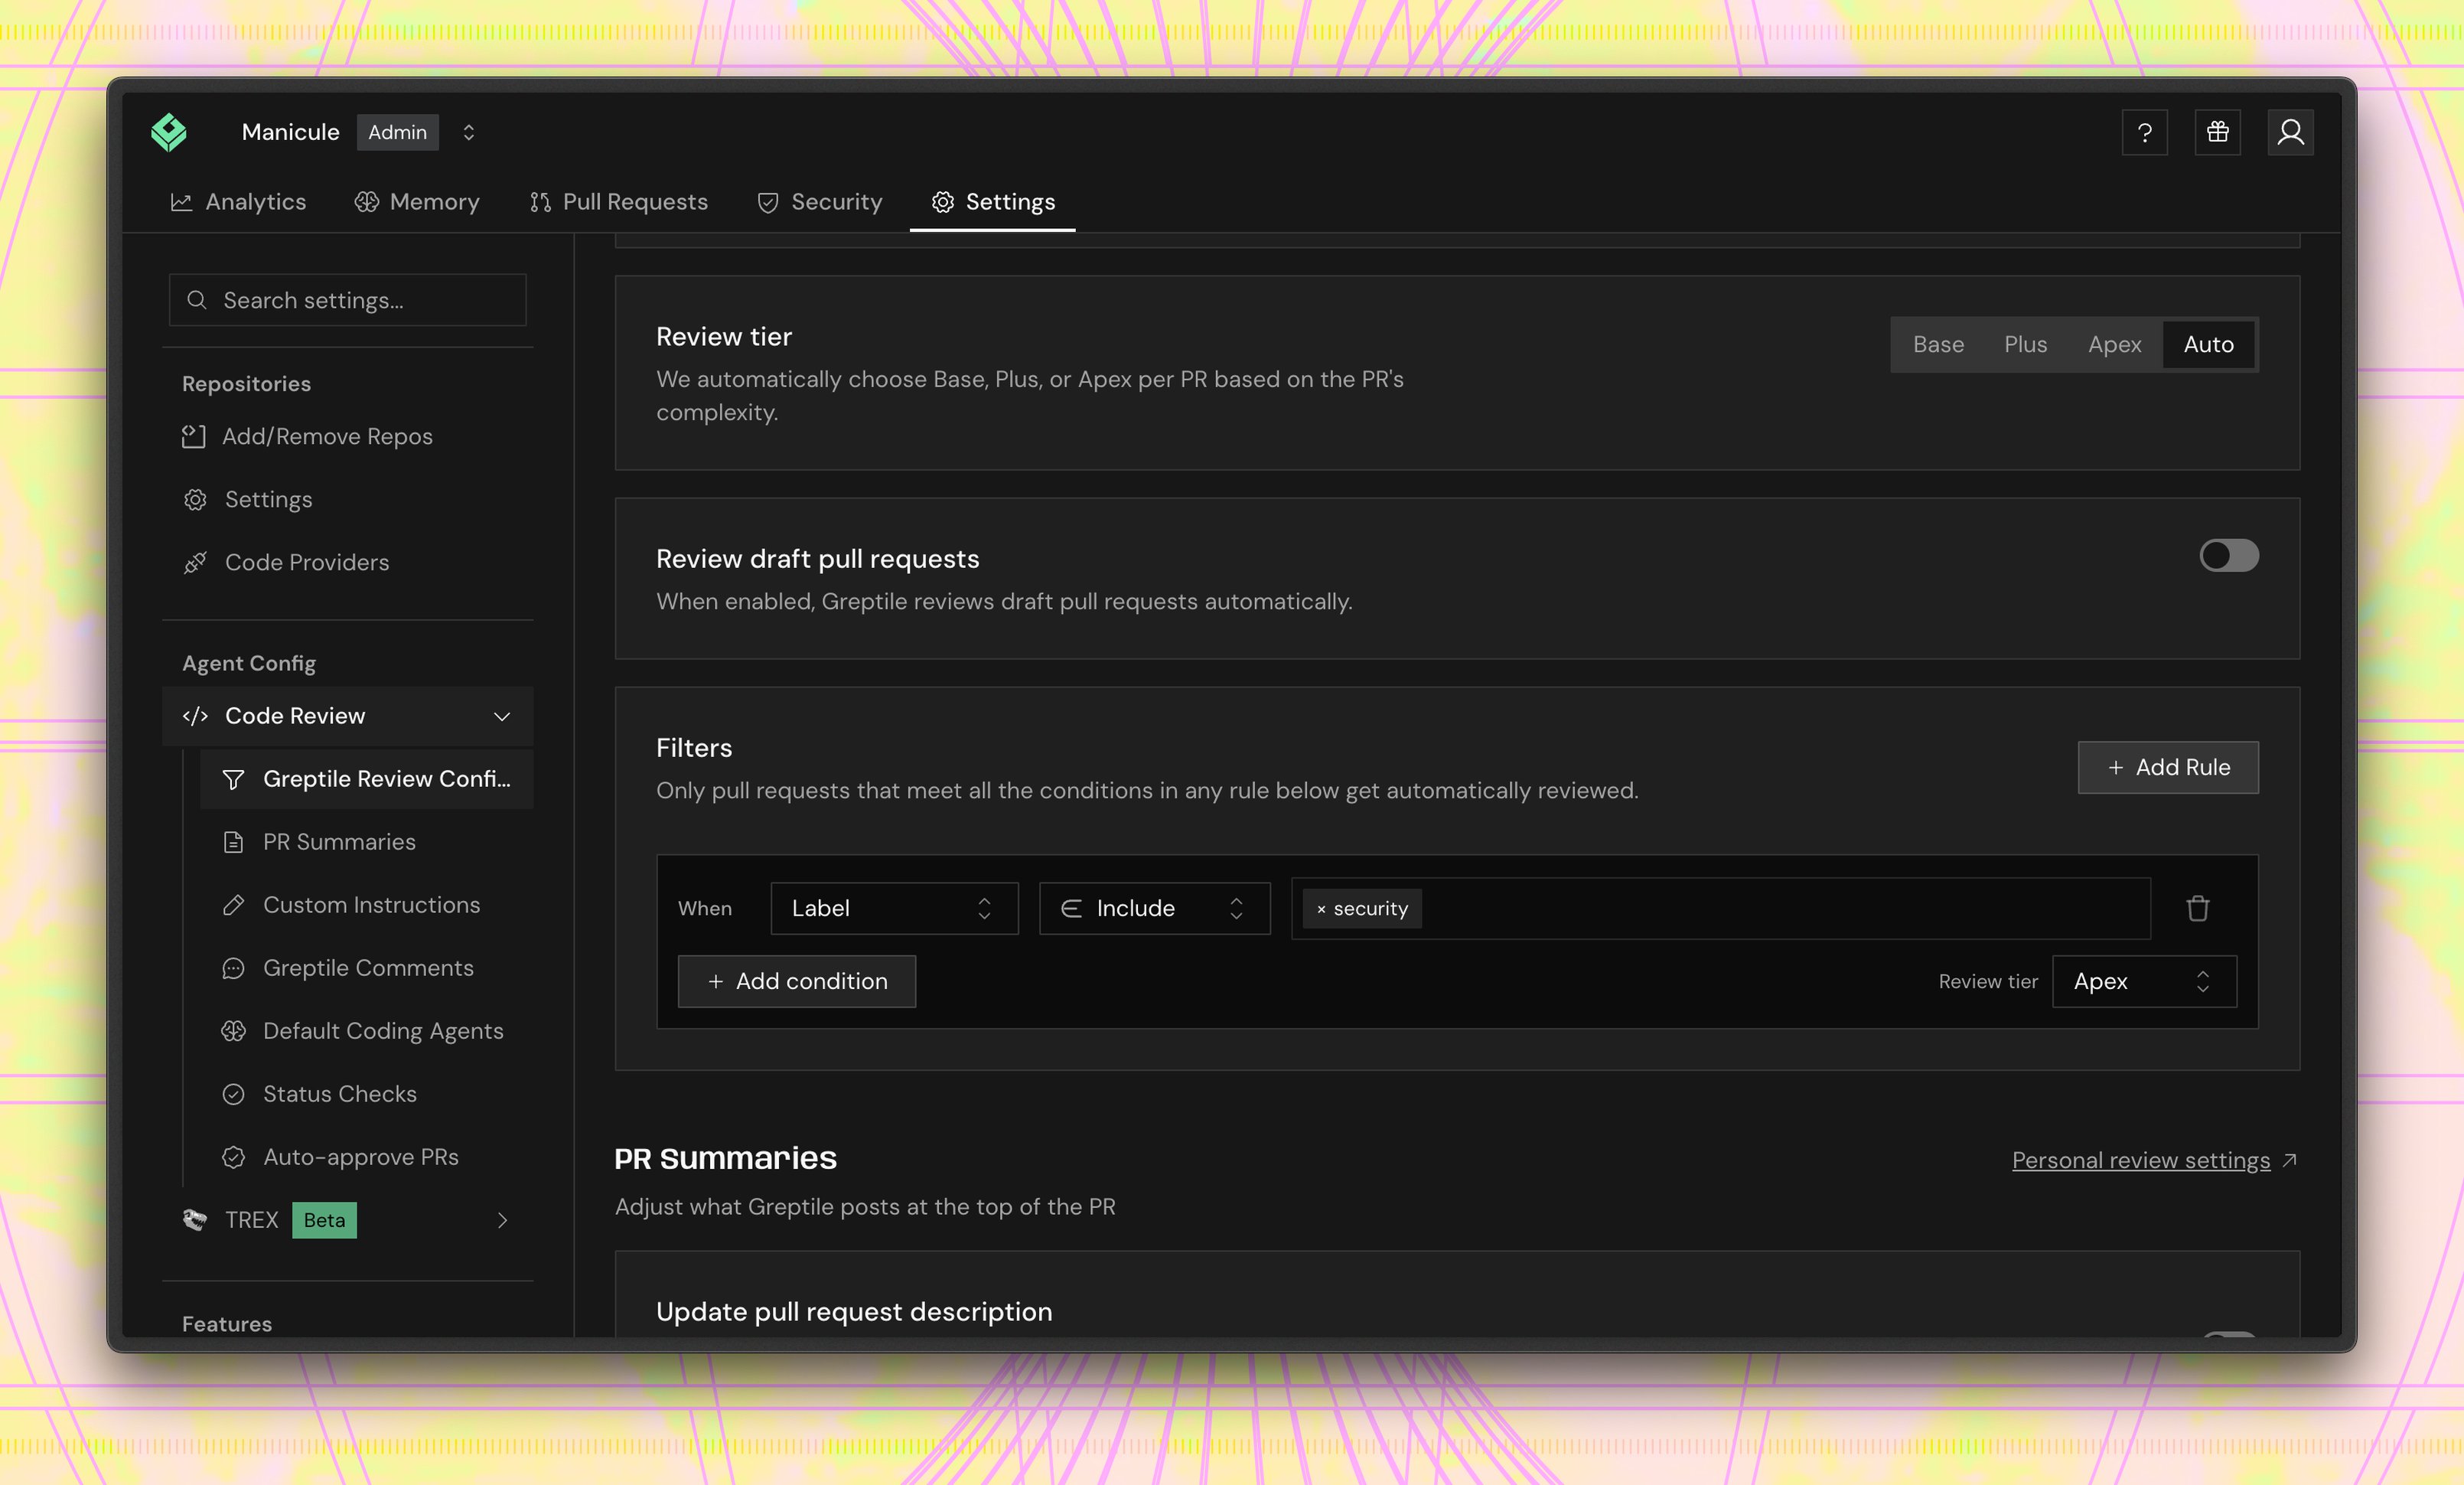The image size is (2464, 1485).
Task: Open the rule's Review tier Apex dropdown
Action: pos(2144,981)
